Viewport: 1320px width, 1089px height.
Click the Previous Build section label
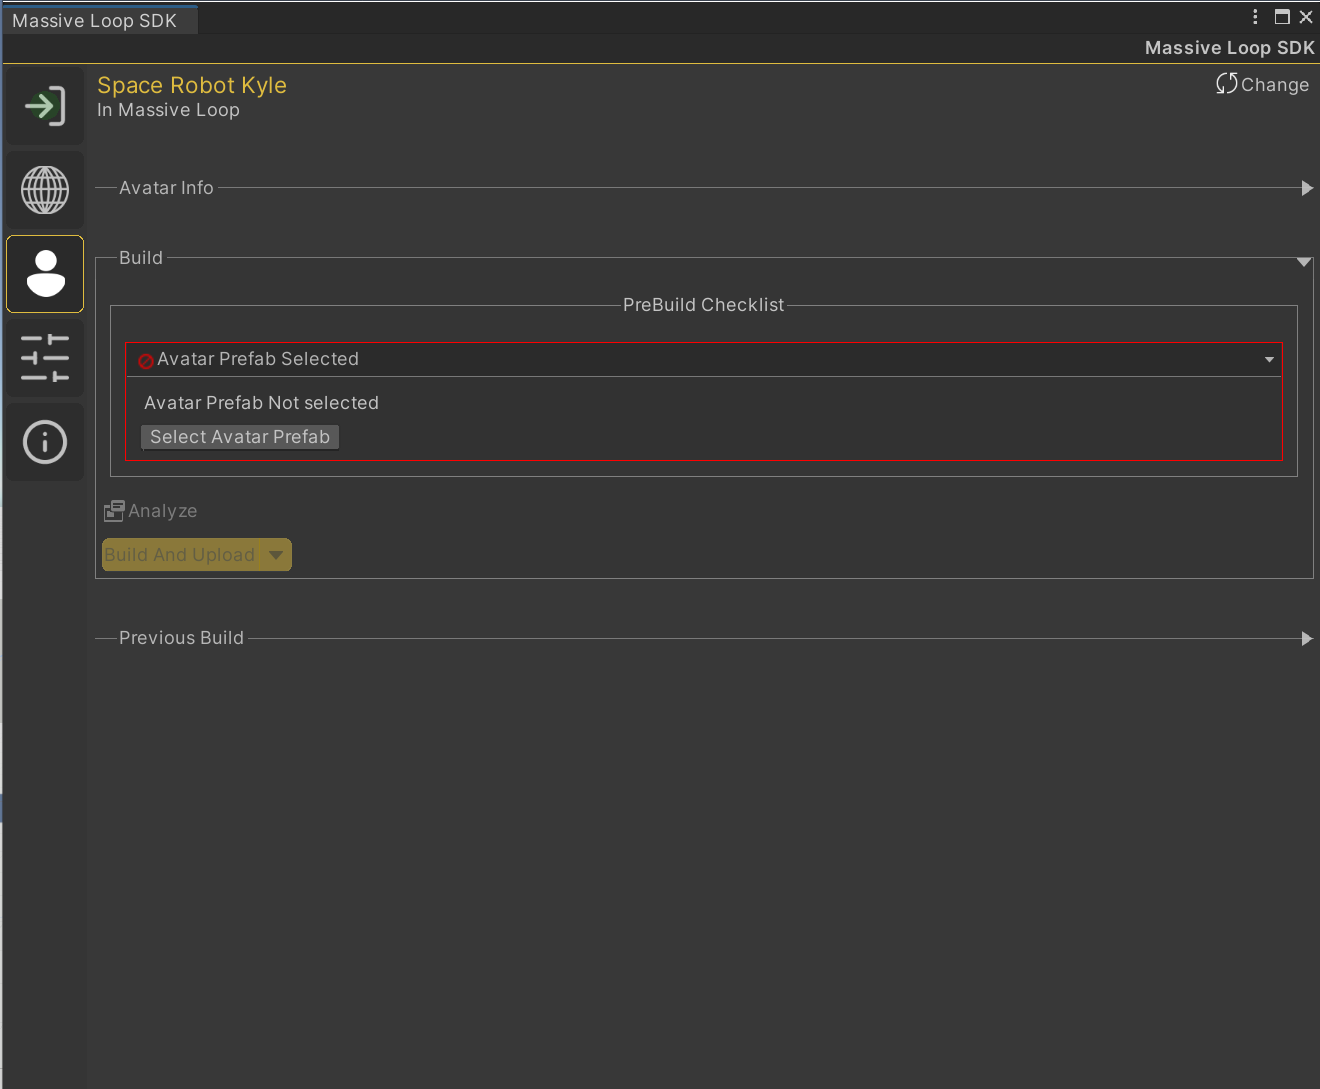(x=181, y=638)
